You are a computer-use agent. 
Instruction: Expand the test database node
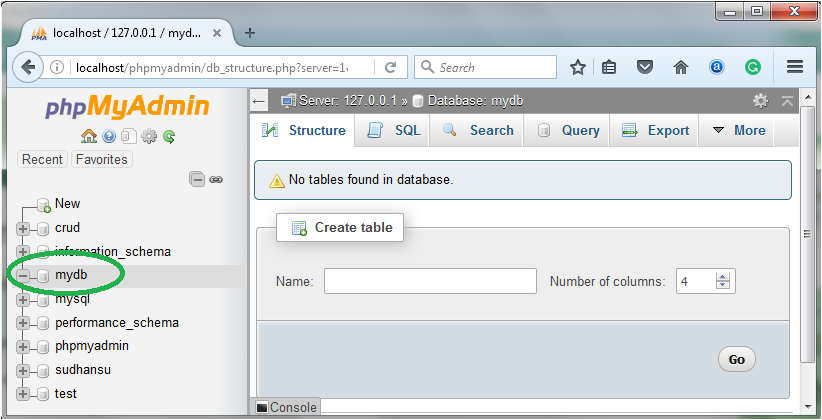tap(23, 394)
